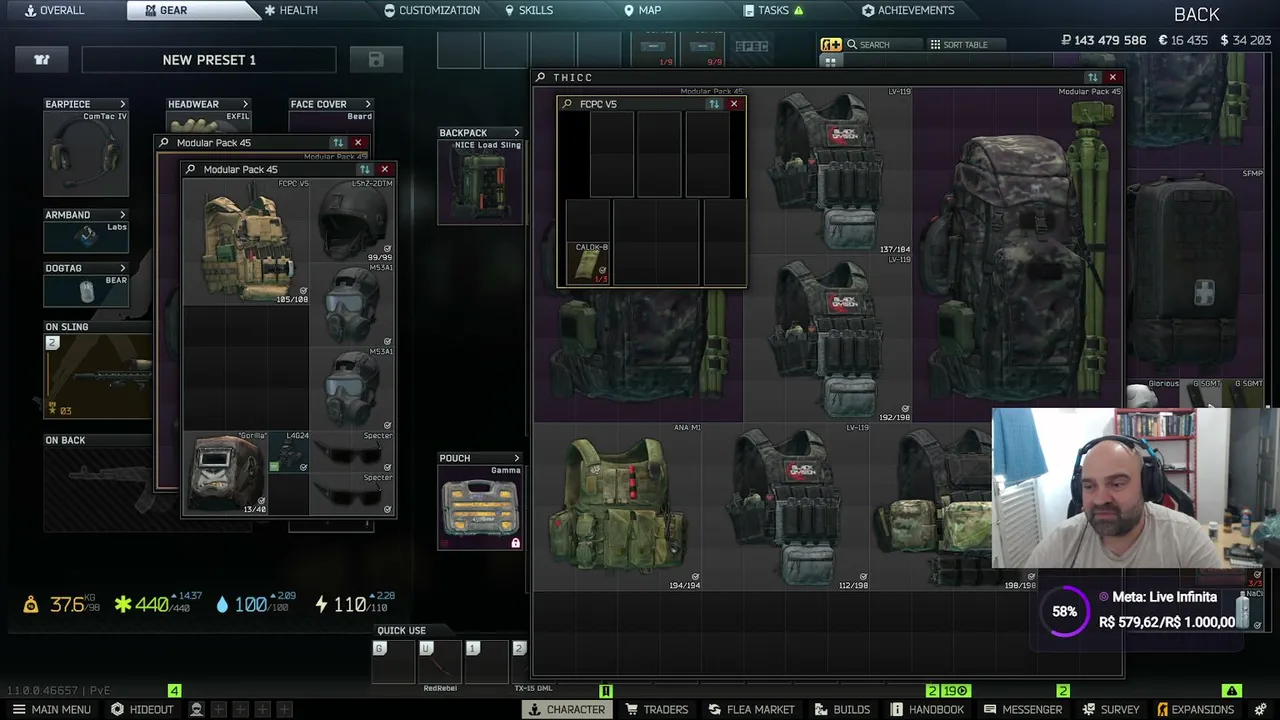Go to the Skills tab
Screen dimensions: 1280x720
[x=529, y=10]
